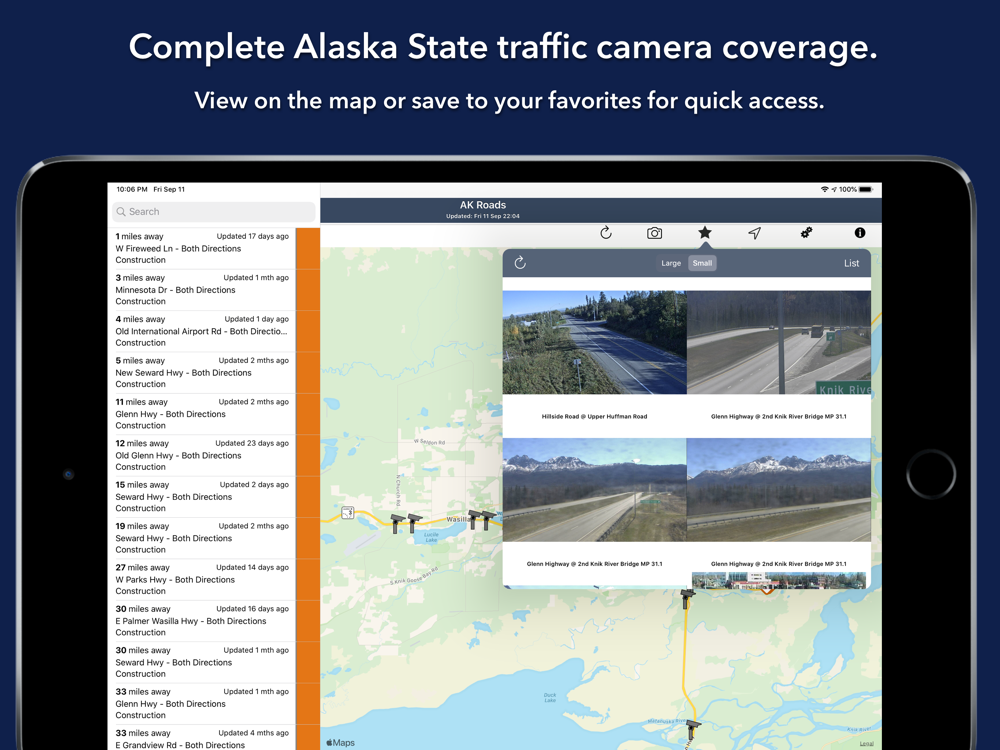Open the top-right Glenn Highway Knik River camera image
Image resolution: width=1000 pixels, height=750 pixels.
click(x=779, y=342)
